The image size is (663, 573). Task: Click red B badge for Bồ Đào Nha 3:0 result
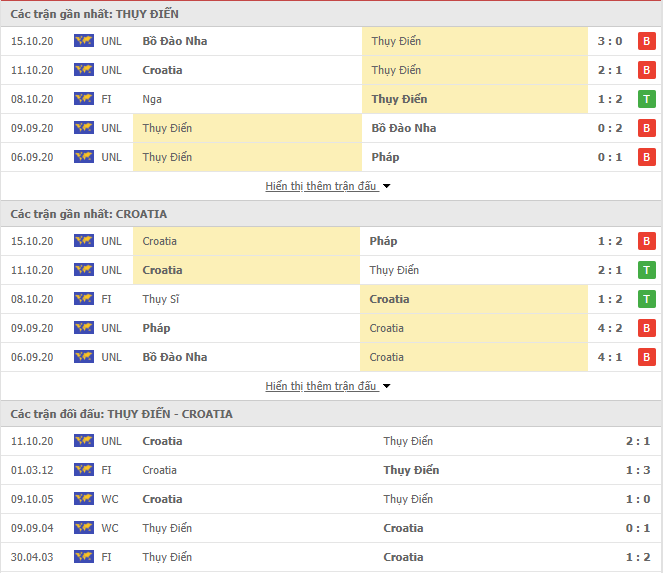click(x=647, y=41)
